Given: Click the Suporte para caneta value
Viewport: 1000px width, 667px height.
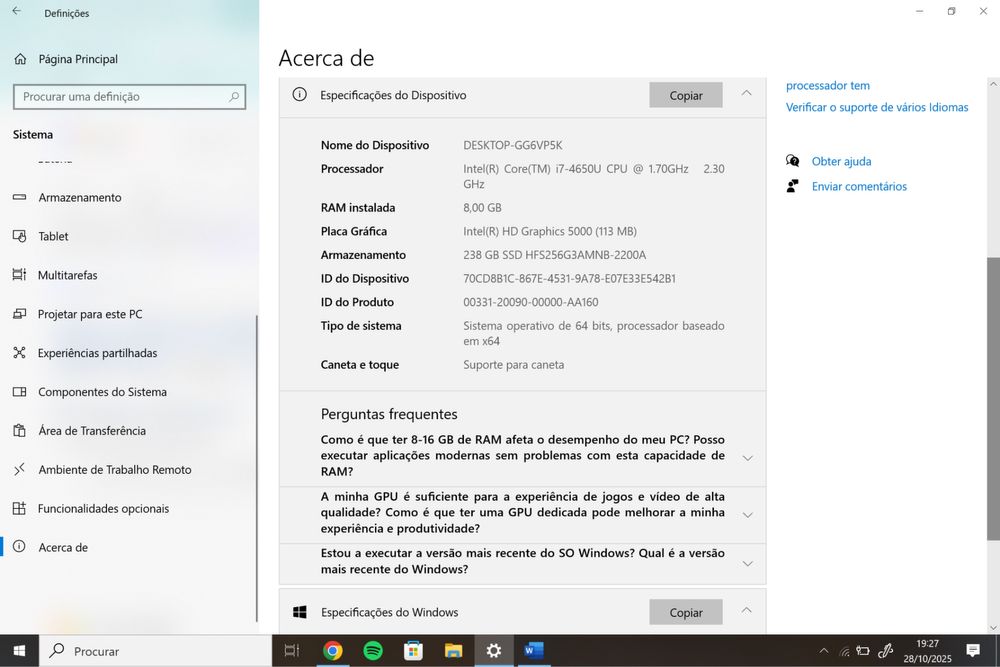Looking at the screenshot, I should tap(513, 365).
